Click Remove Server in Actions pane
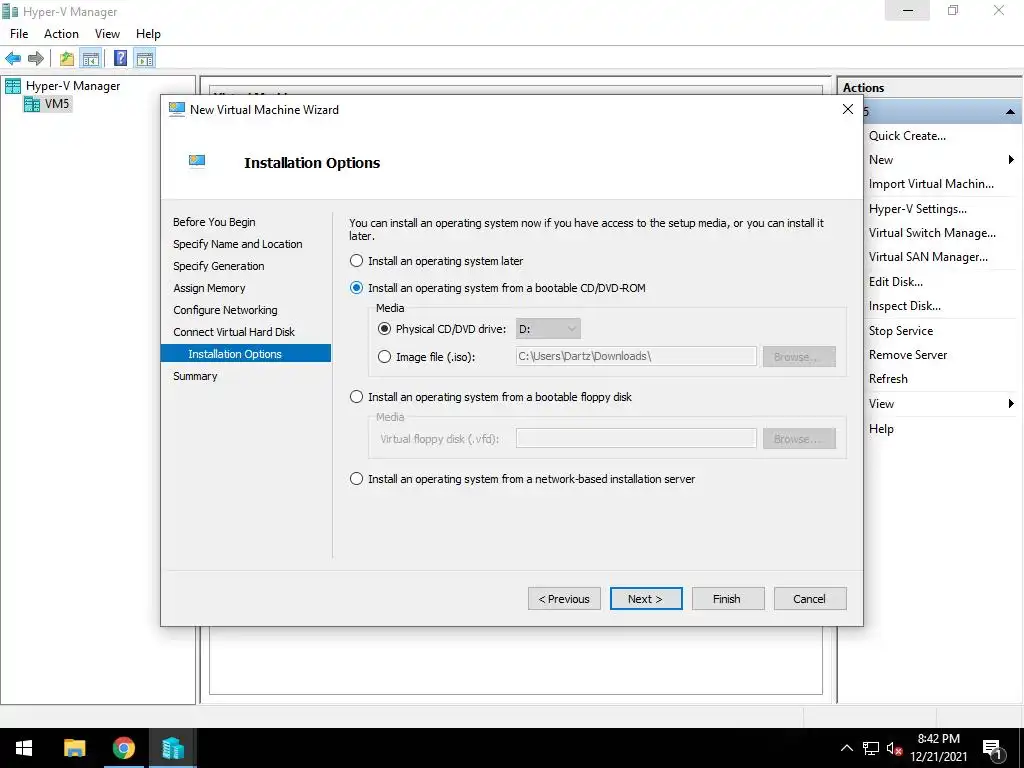 [908, 355]
